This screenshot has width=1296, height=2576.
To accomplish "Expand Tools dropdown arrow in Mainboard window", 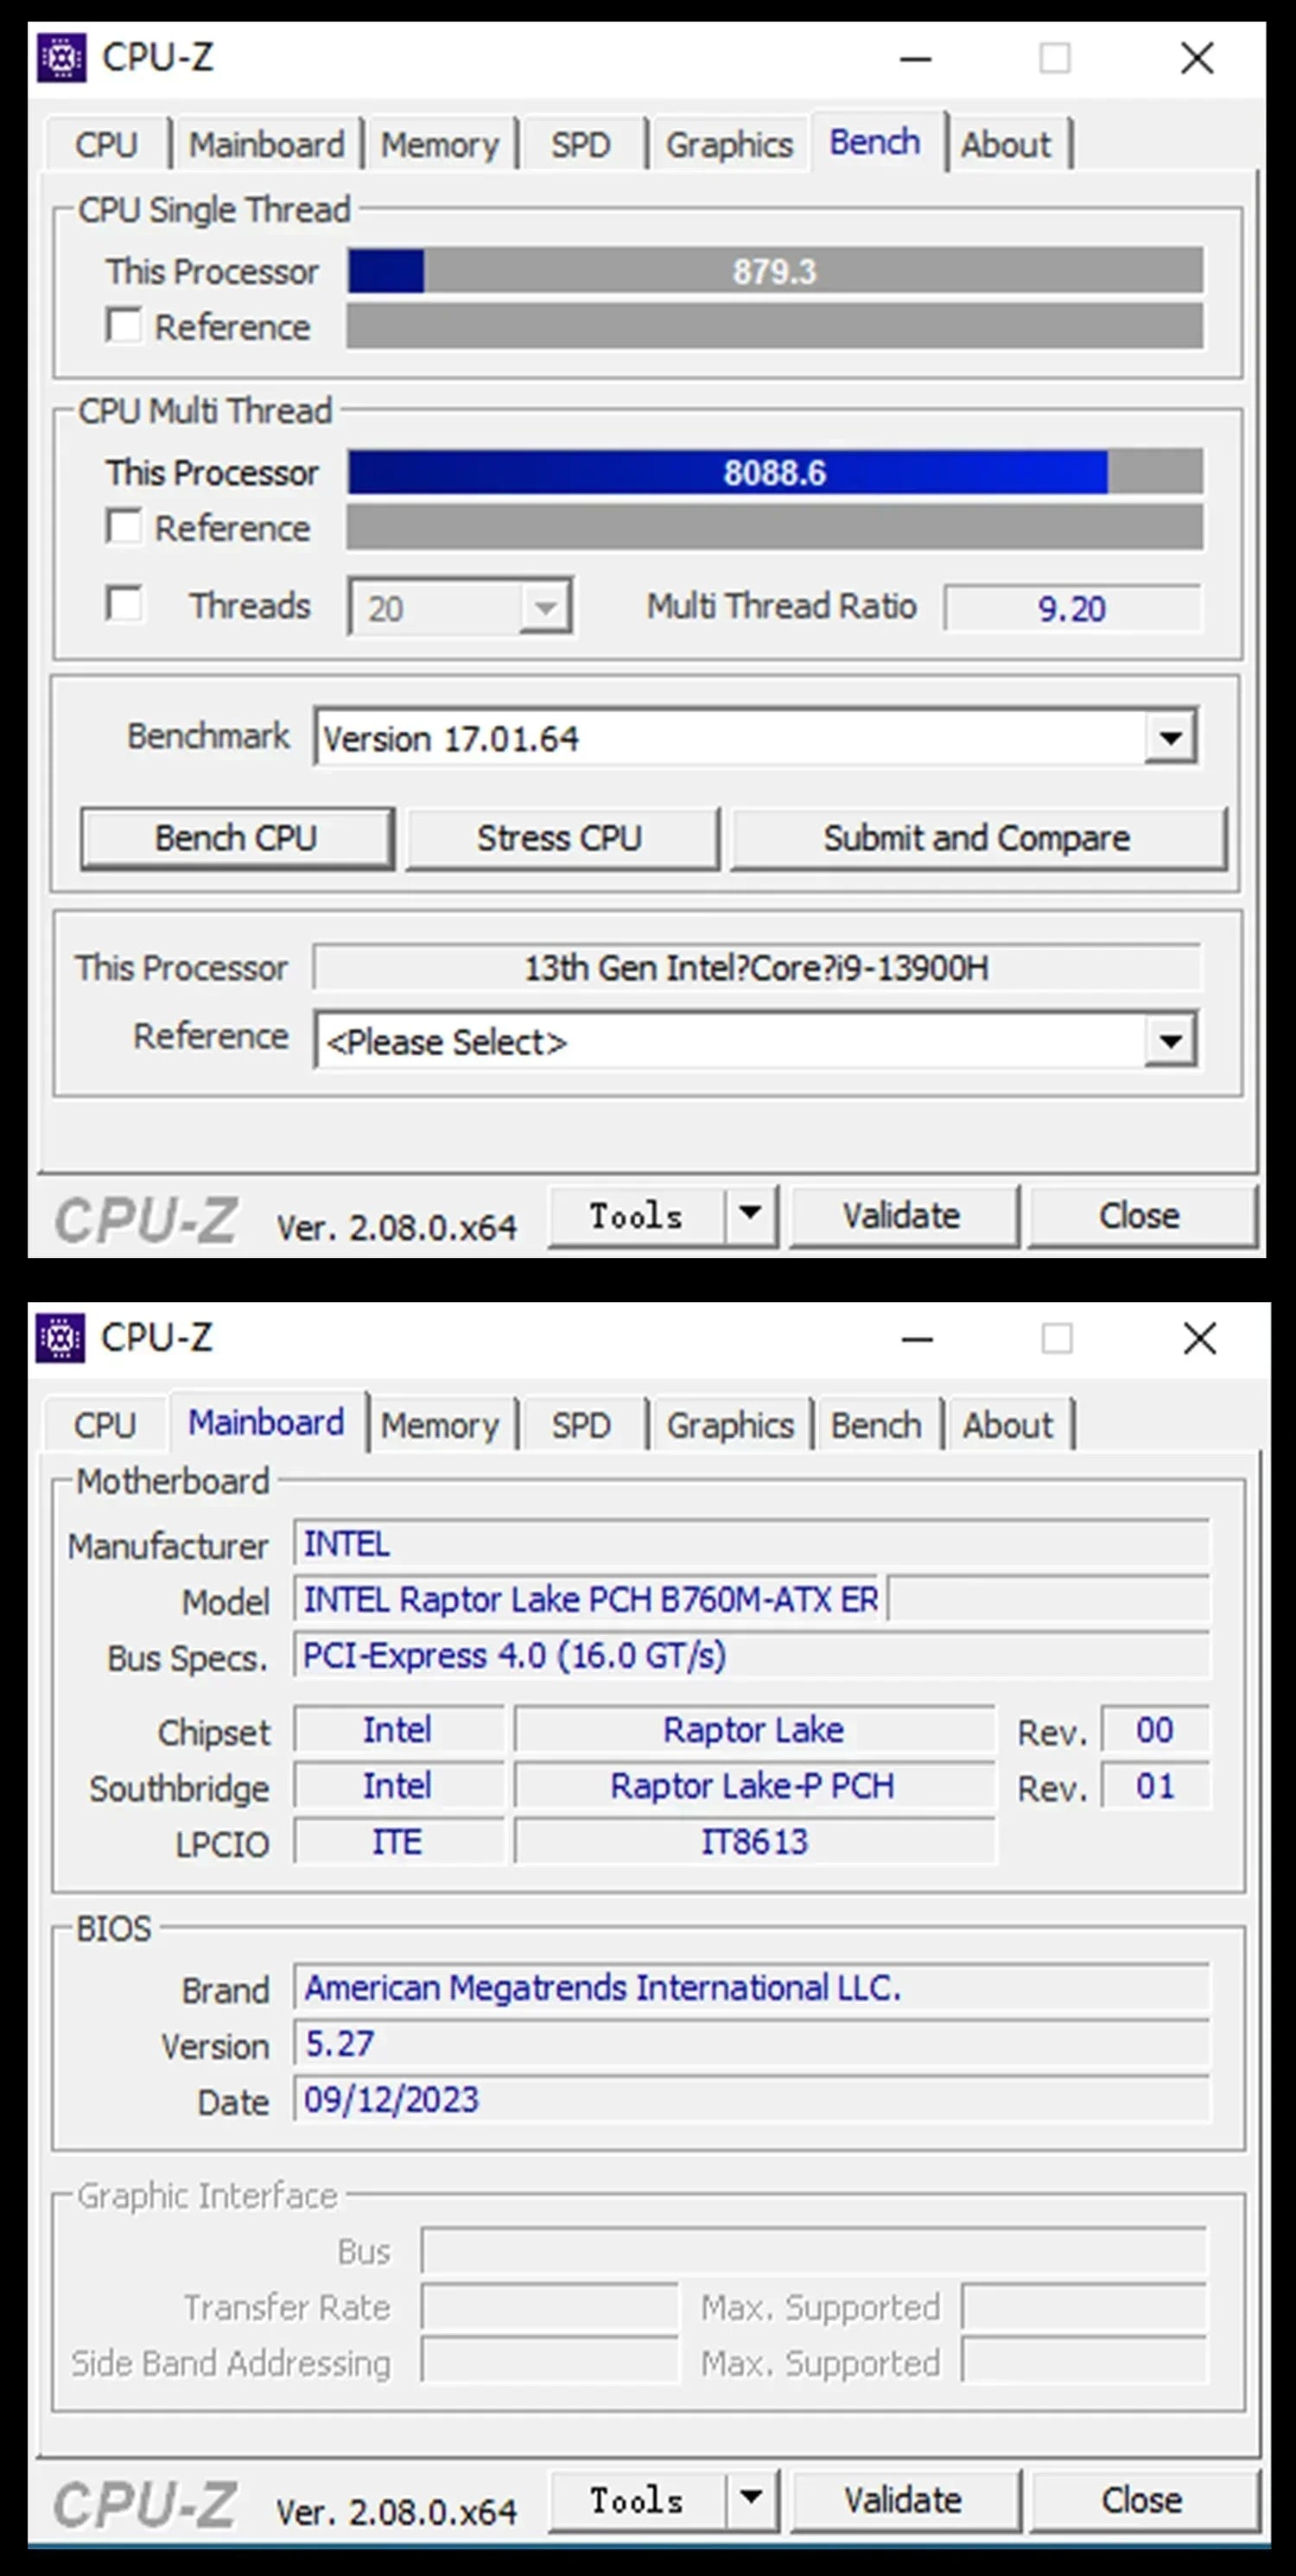I will [x=750, y=2499].
